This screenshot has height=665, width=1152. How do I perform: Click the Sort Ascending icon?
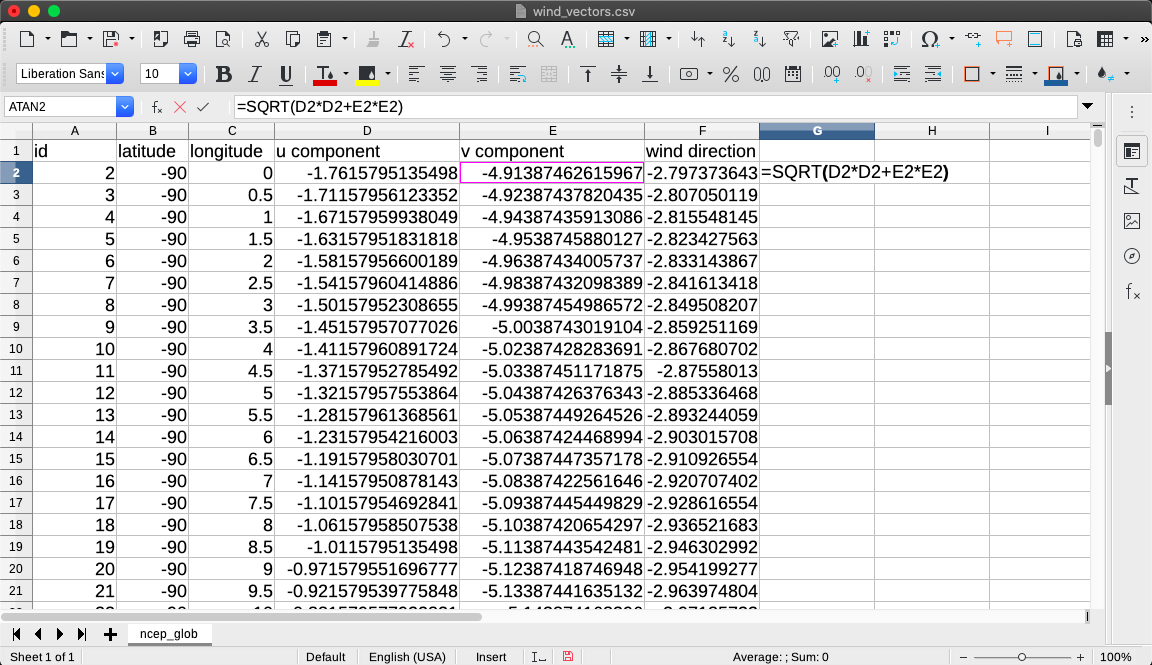click(728, 40)
